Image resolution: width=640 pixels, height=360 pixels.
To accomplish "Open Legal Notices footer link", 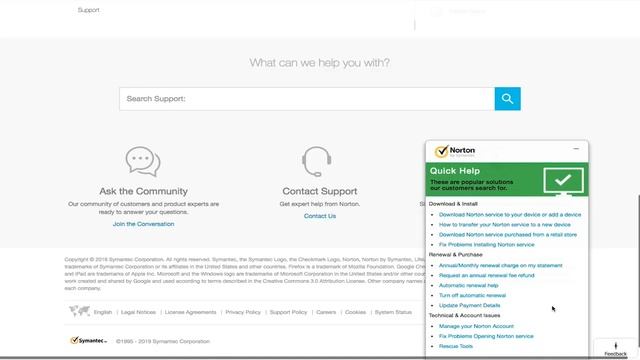I will 138,312.
